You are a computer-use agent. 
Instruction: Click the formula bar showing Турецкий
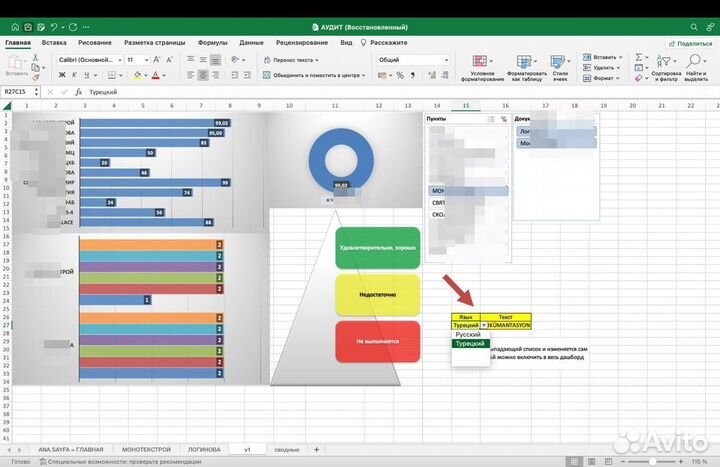coord(402,92)
